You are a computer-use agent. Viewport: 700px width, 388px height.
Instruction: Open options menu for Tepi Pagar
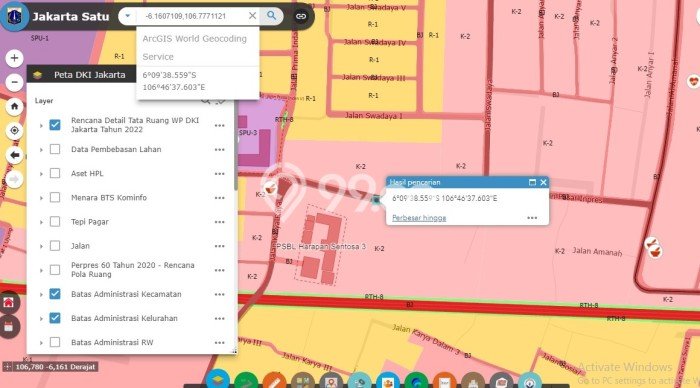click(x=219, y=222)
